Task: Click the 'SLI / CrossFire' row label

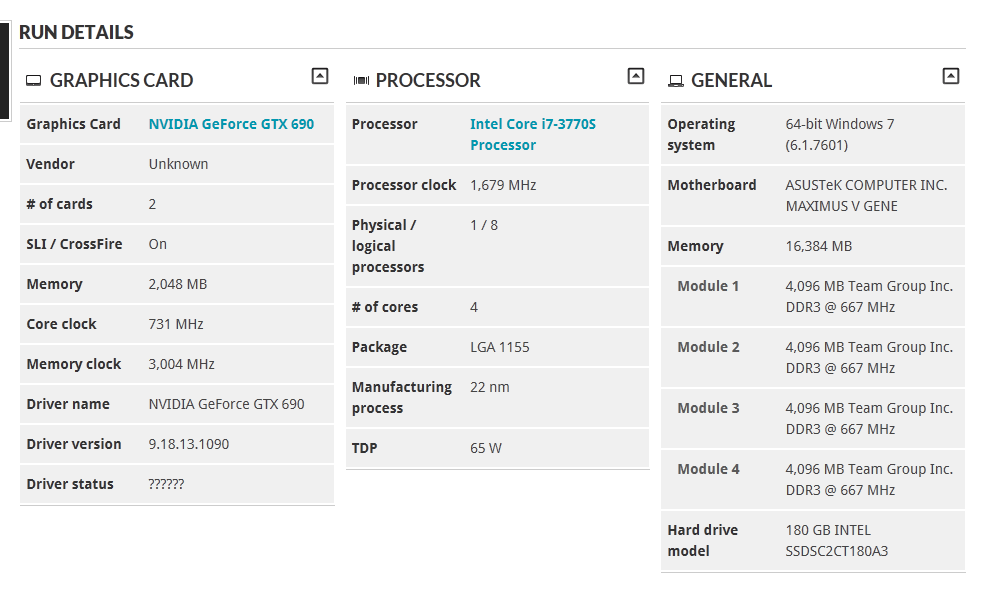Action: pos(74,245)
